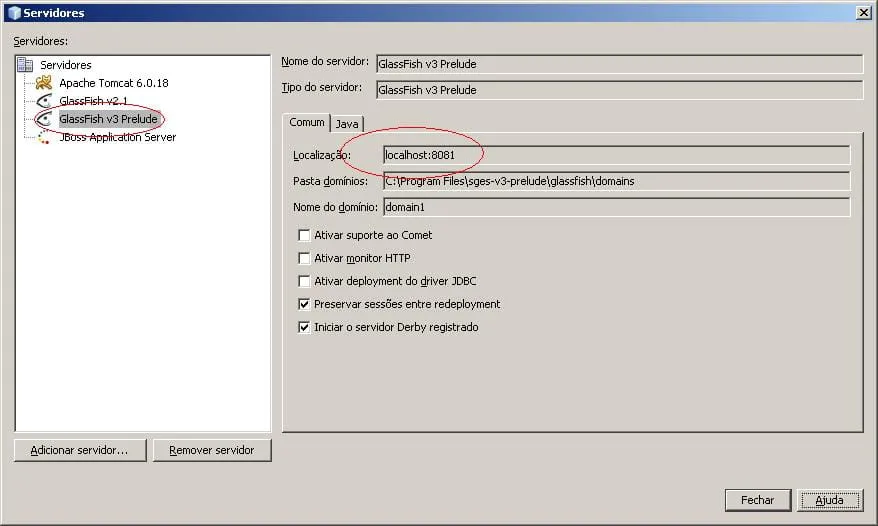This screenshot has height=526, width=878.
Task: Click the Tipo do servidor: label
Action: pyautogui.click(x=321, y=87)
